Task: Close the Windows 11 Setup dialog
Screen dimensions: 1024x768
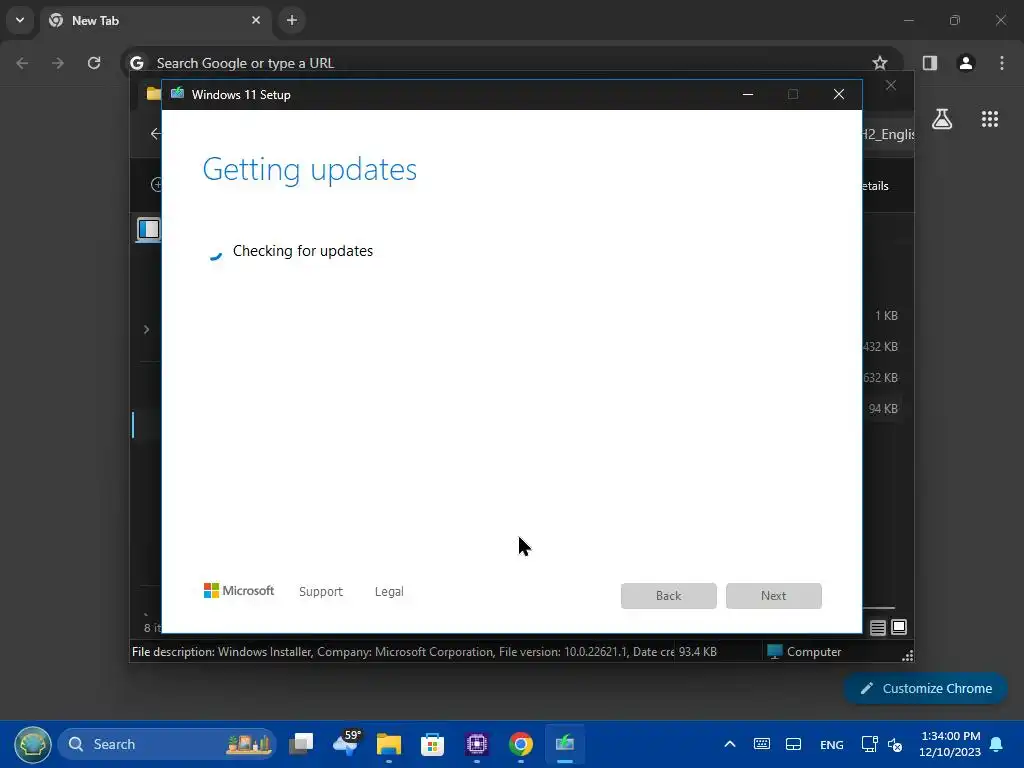Action: click(x=839, y=95)
